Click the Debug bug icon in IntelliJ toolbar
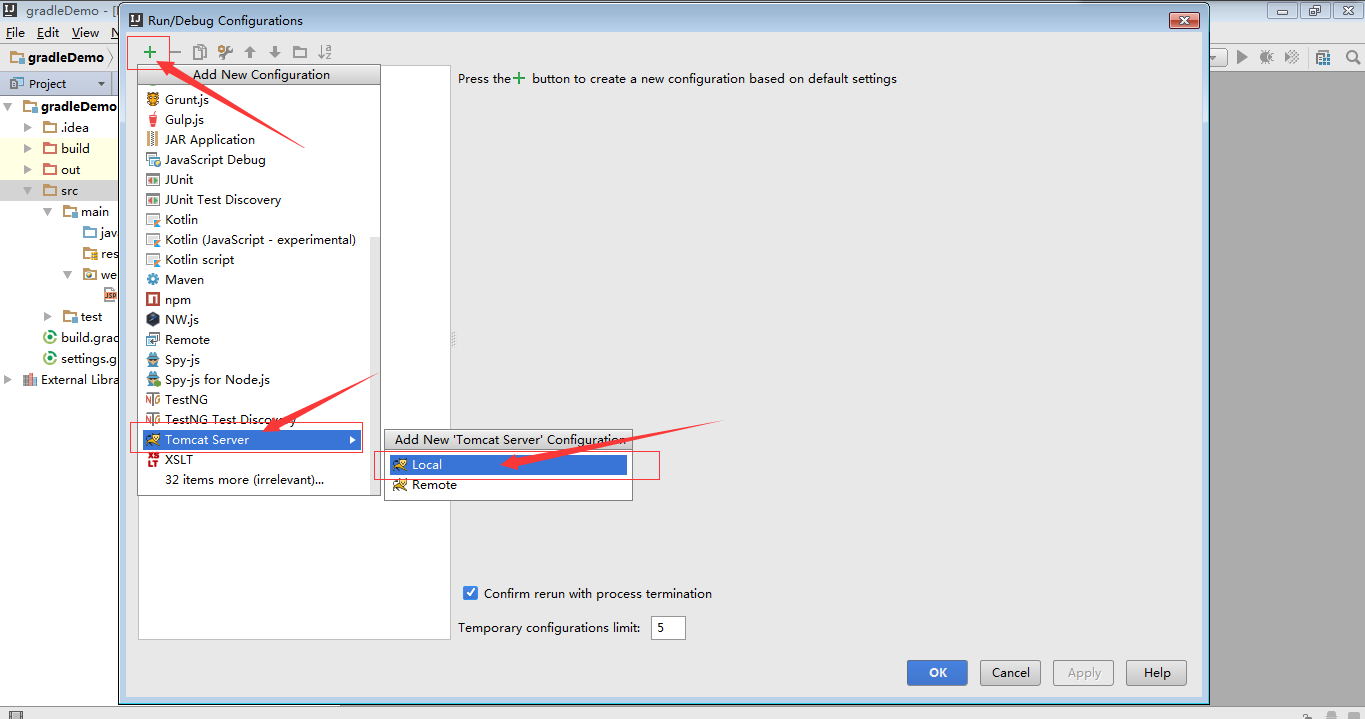Image resolution: width=1365 pixels, height=719 pixels. point(1267,57)
